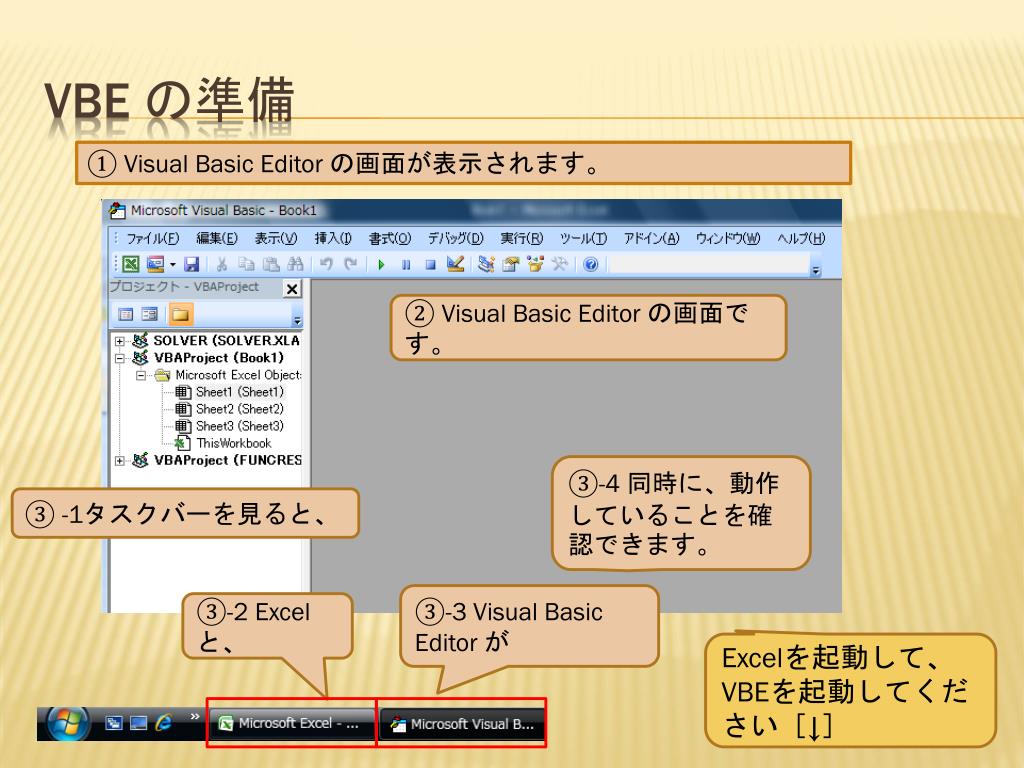Screen dimensions: 1024x768
Task: Click the blue Help question mark icon
Action: [591, 264]
